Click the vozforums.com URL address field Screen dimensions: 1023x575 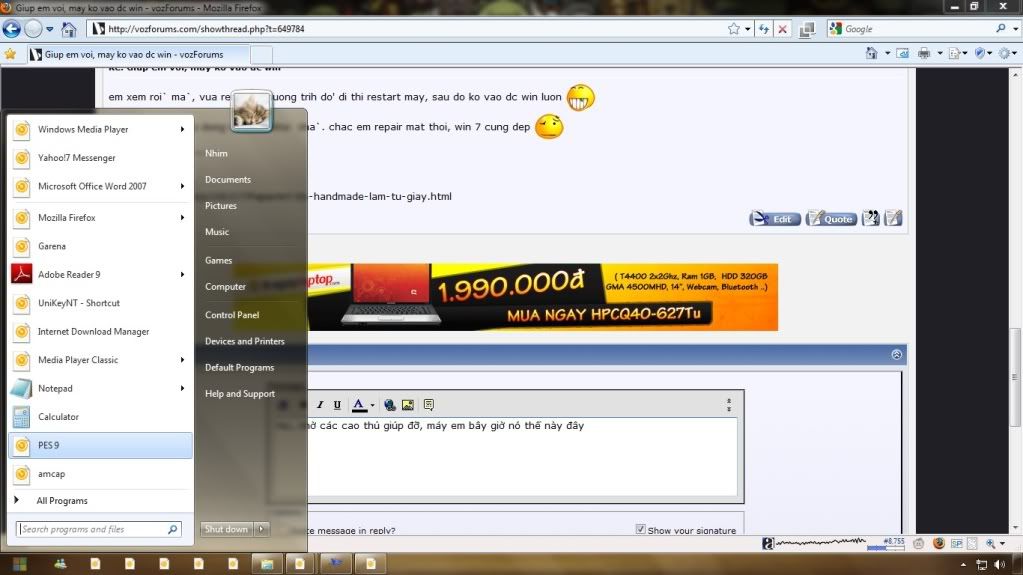point(408,29)
